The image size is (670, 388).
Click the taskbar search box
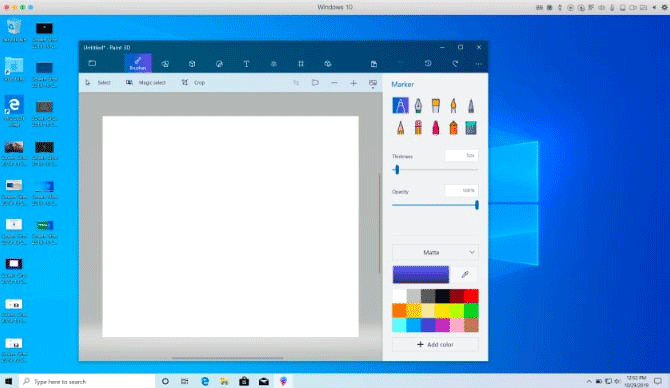point(87,381)
